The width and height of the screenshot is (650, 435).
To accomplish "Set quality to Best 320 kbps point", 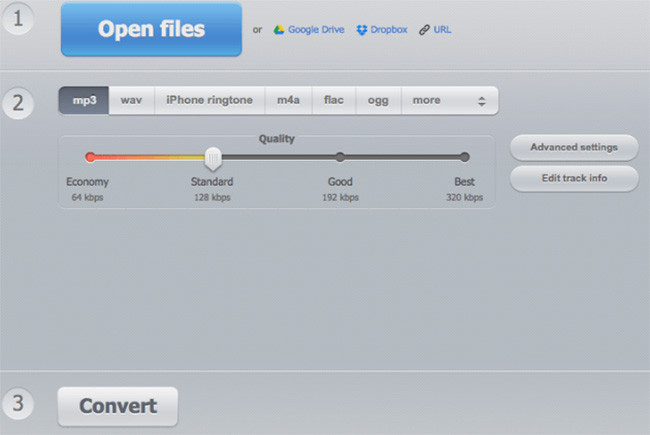I will (x=464, y=157).
